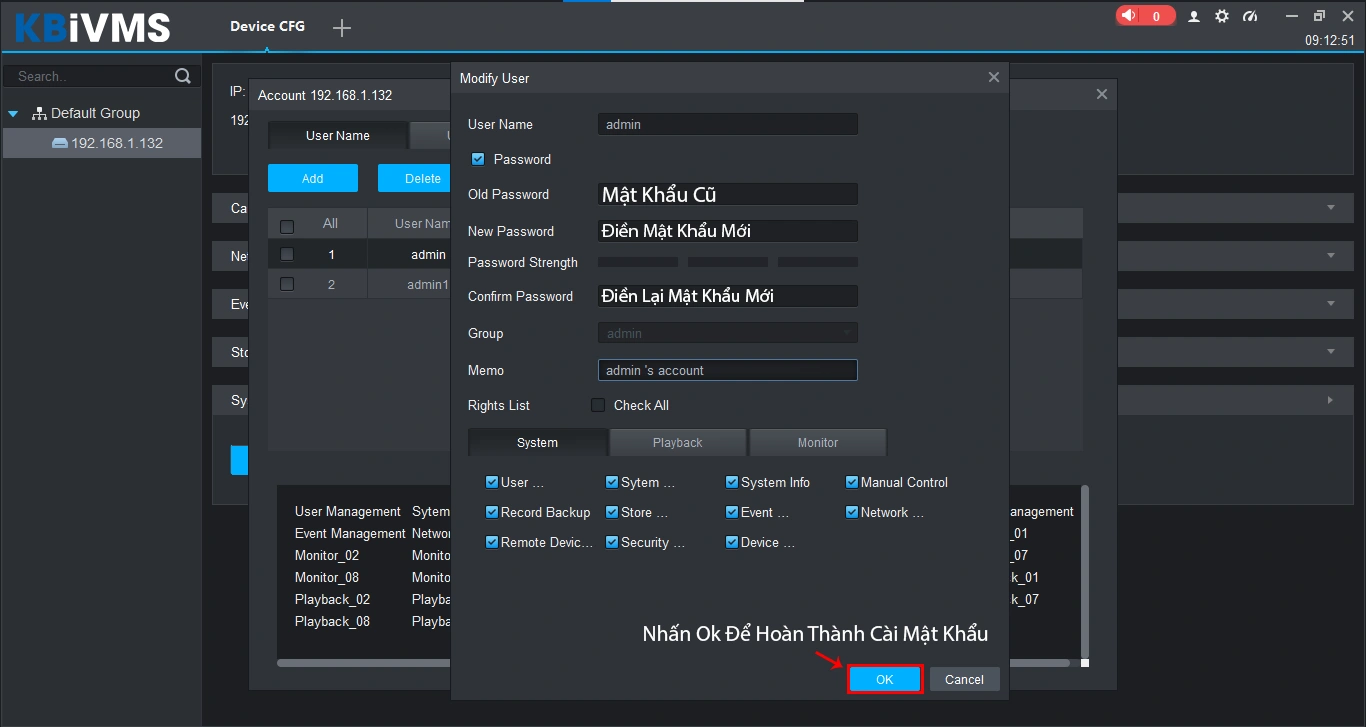Viewport: 1366px width, 727px height.
Task: Add a new tab with plus icon
Action: coord(342,28)
